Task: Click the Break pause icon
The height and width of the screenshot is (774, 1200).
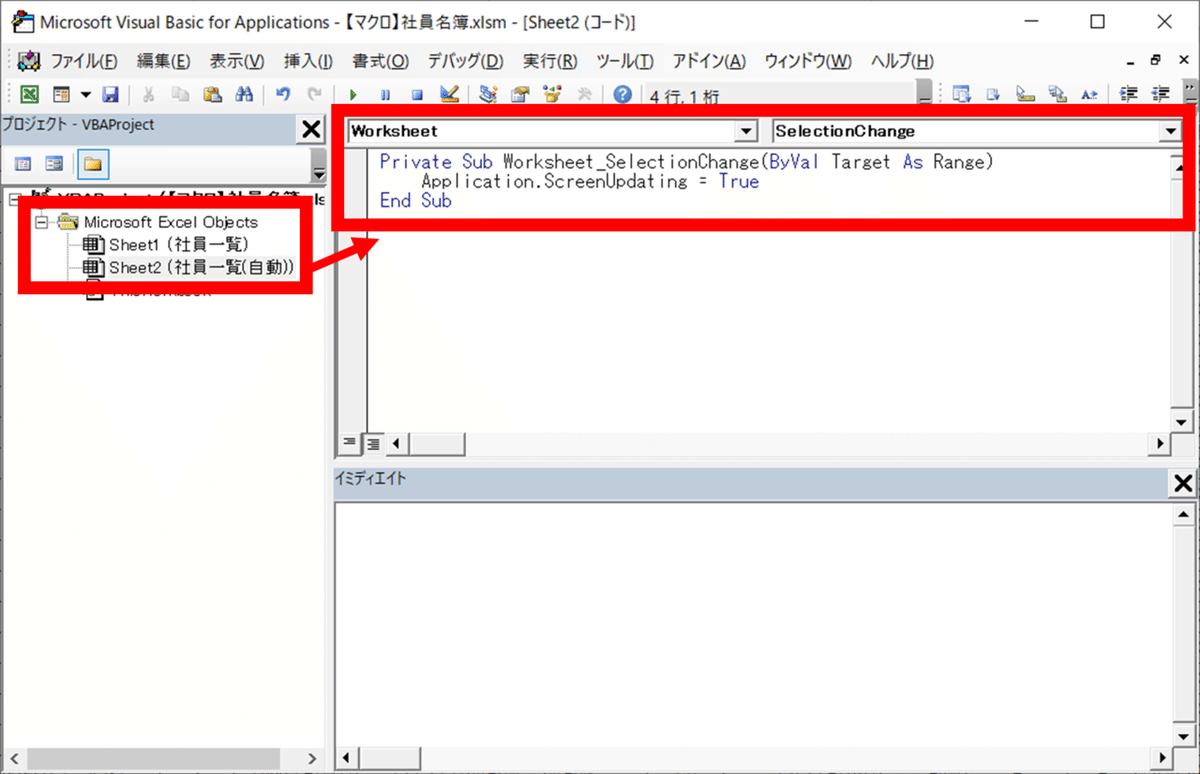Action: (386, 95)
